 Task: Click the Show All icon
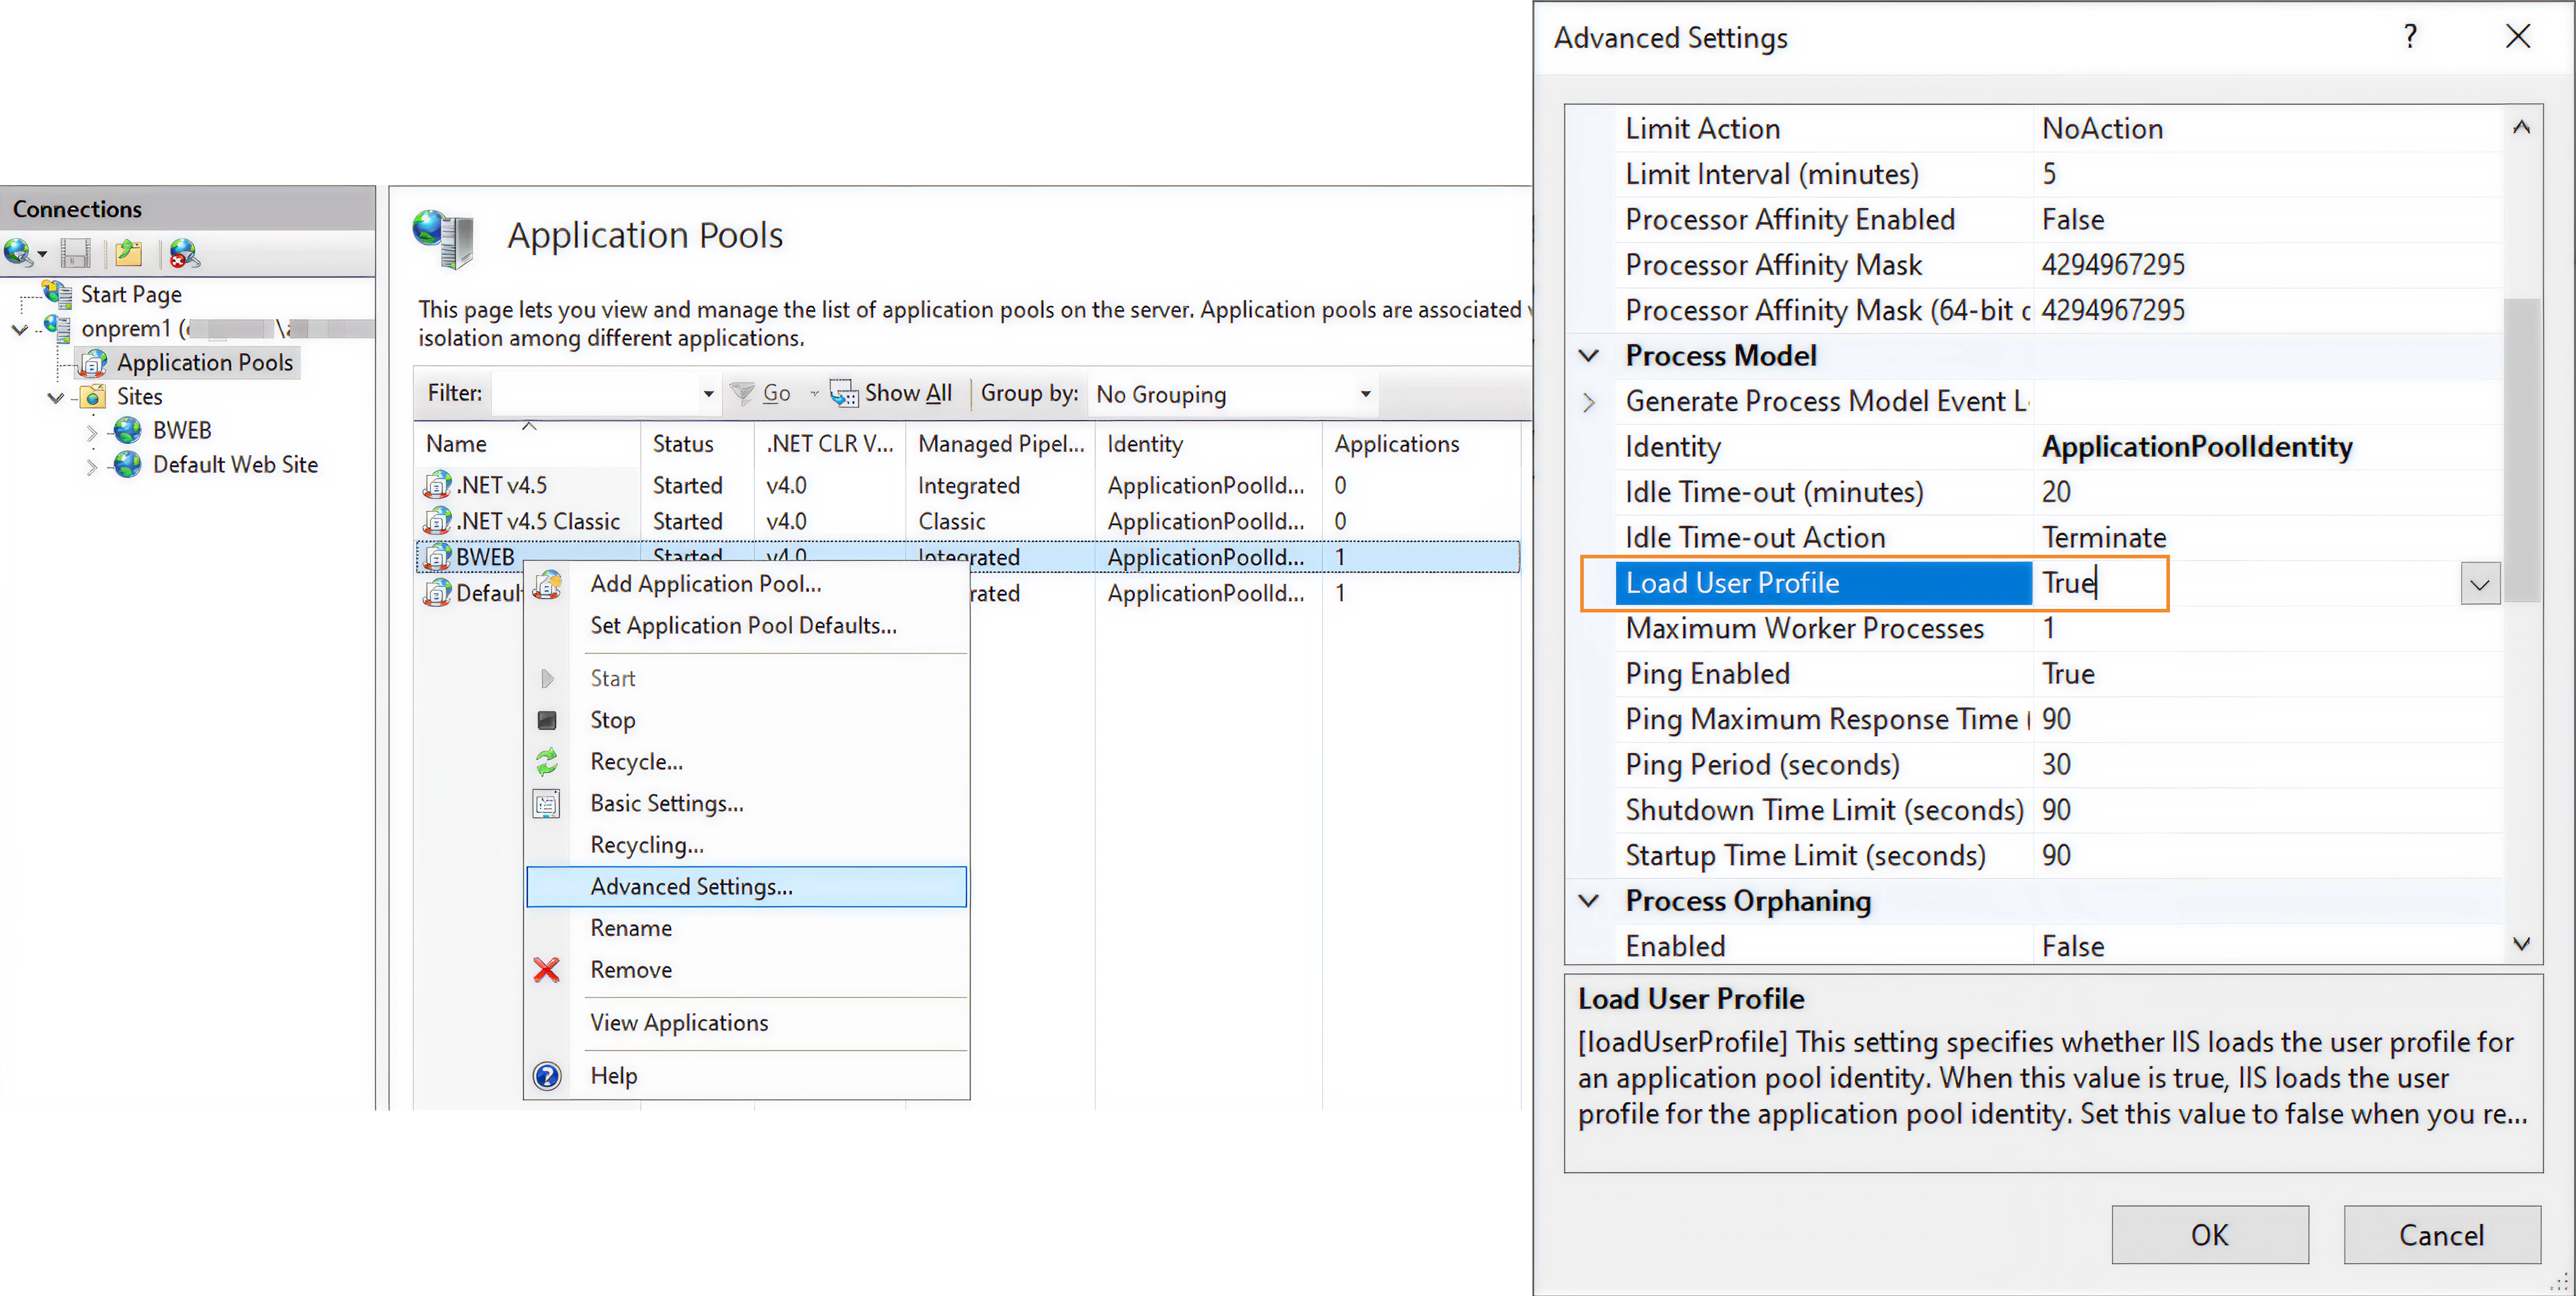coord(844,393)
